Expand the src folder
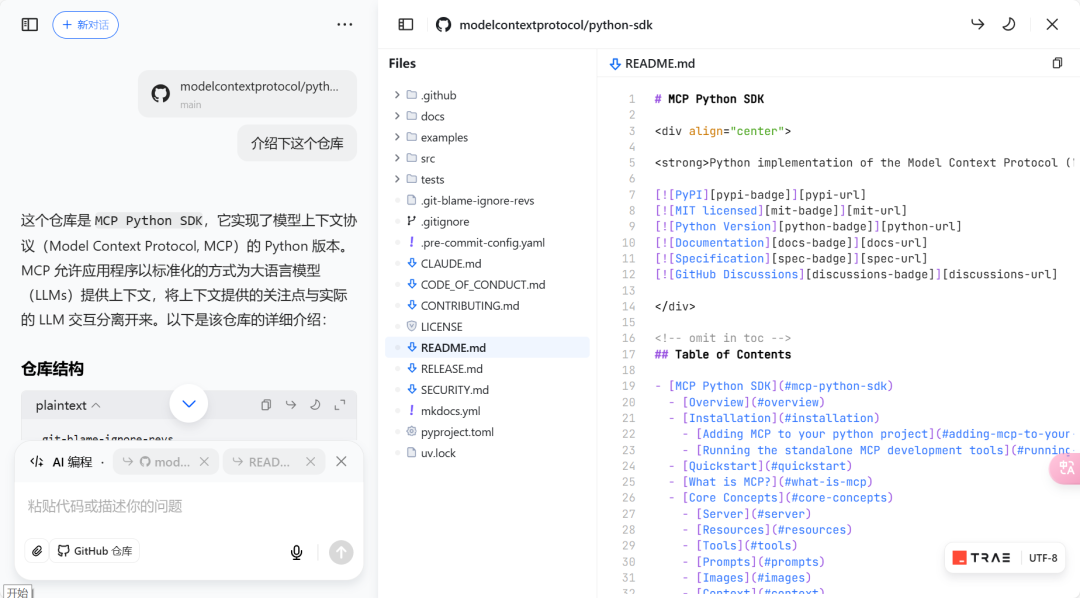1080x598 pixels. [397, 158]
